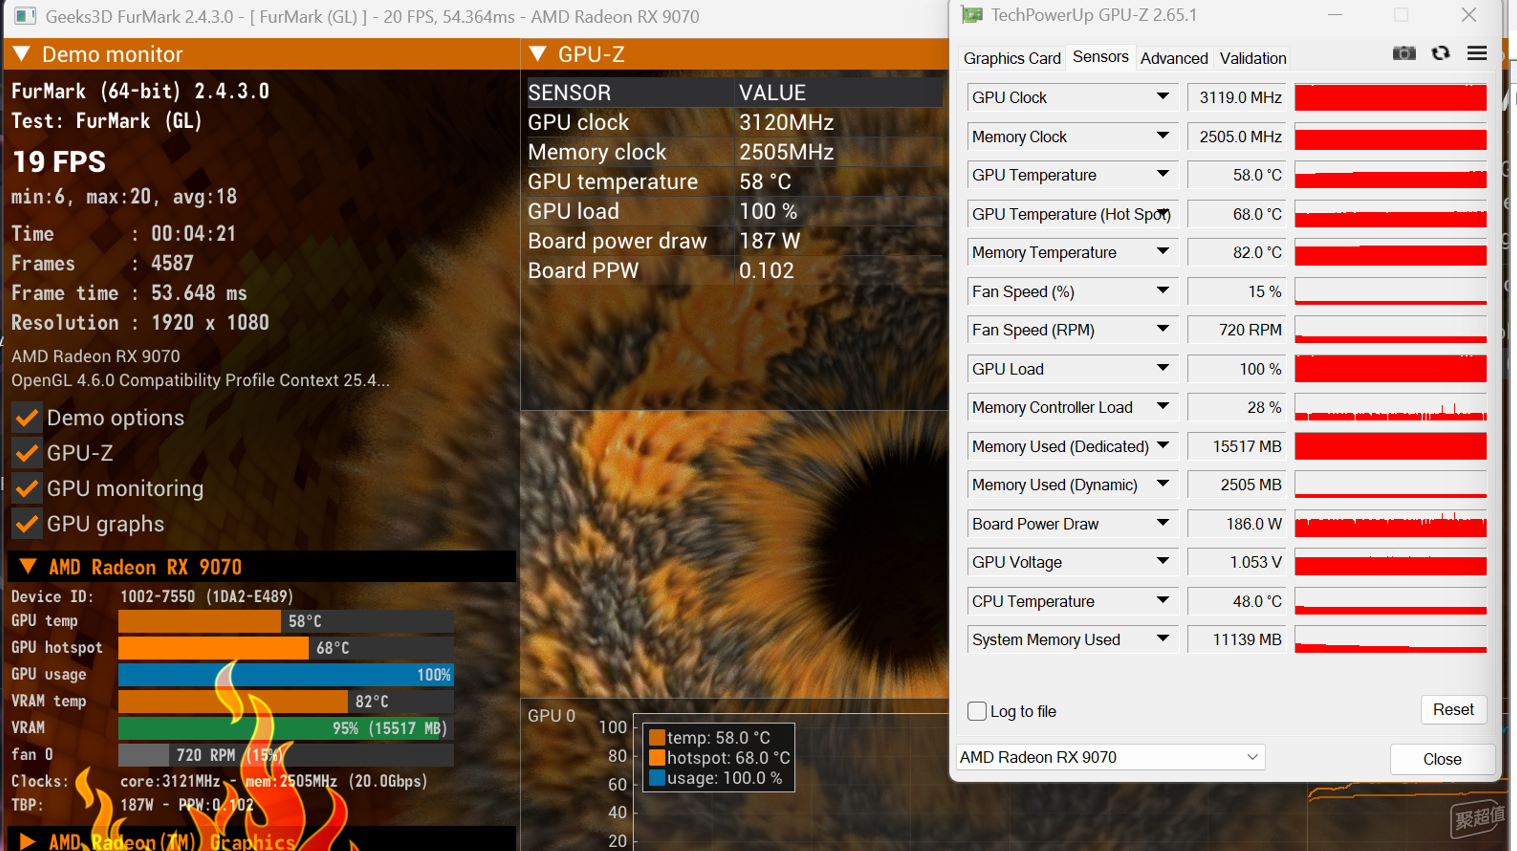Viewport: 1517px width, 851px height.
Task: Open the GPU Temperature sensor dropdown
Action: click(1162, 175)
